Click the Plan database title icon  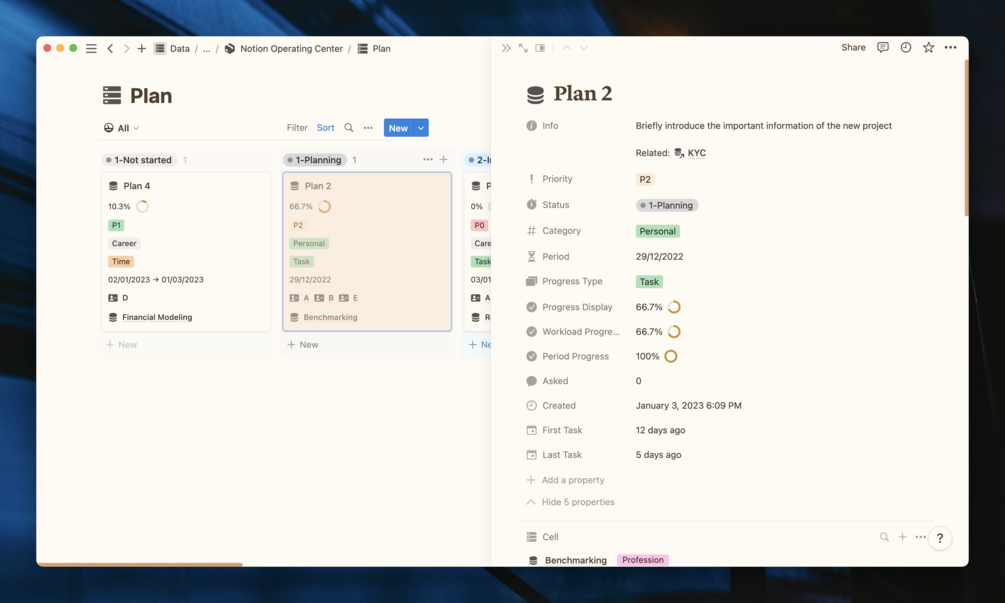tap(112, 95)
